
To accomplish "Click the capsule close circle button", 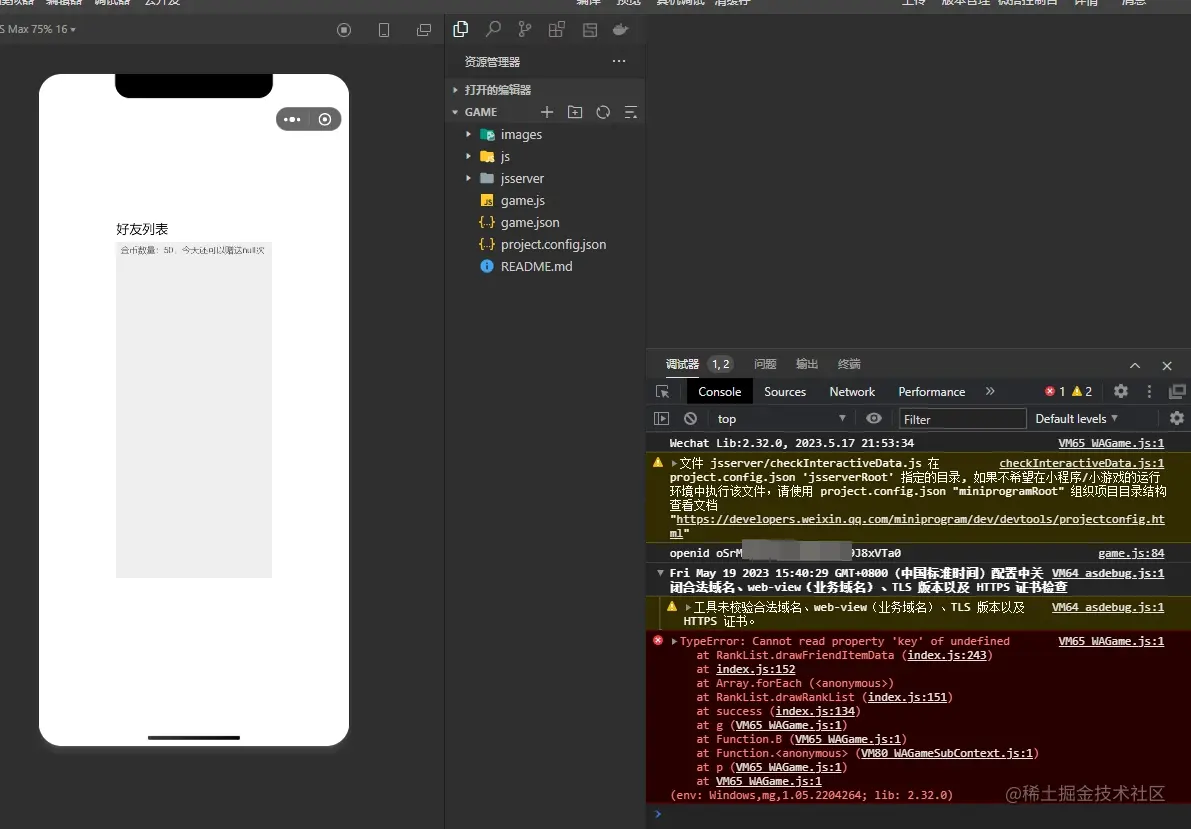I will 325,119.
